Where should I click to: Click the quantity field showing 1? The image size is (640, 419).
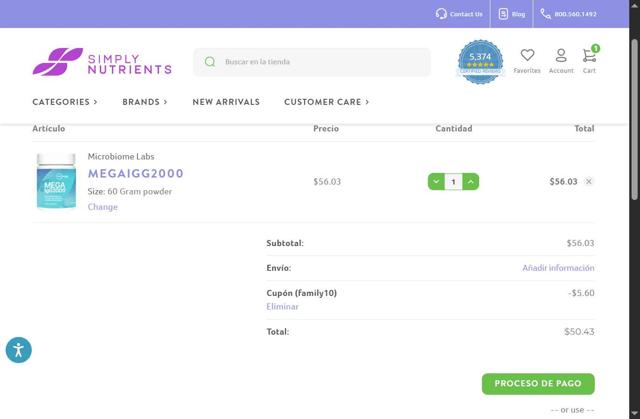[453, 182]
